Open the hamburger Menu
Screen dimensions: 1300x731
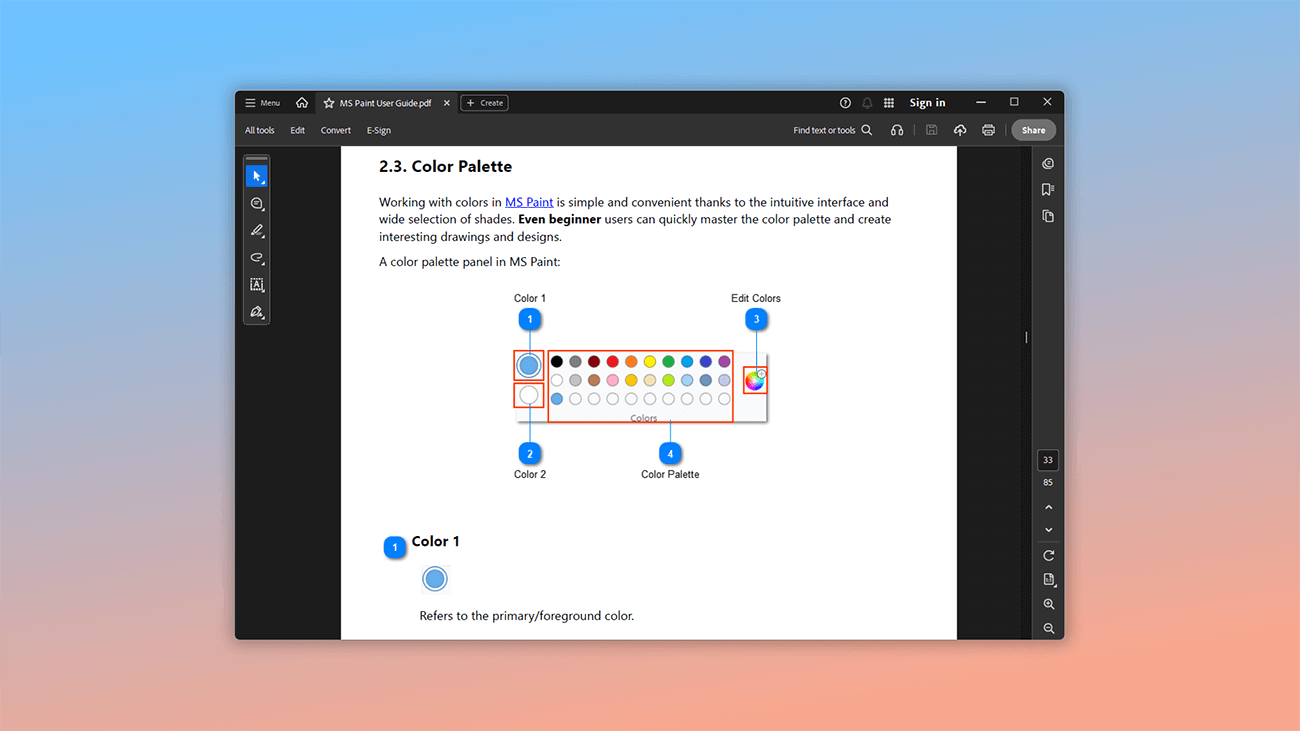pos(261,102)
